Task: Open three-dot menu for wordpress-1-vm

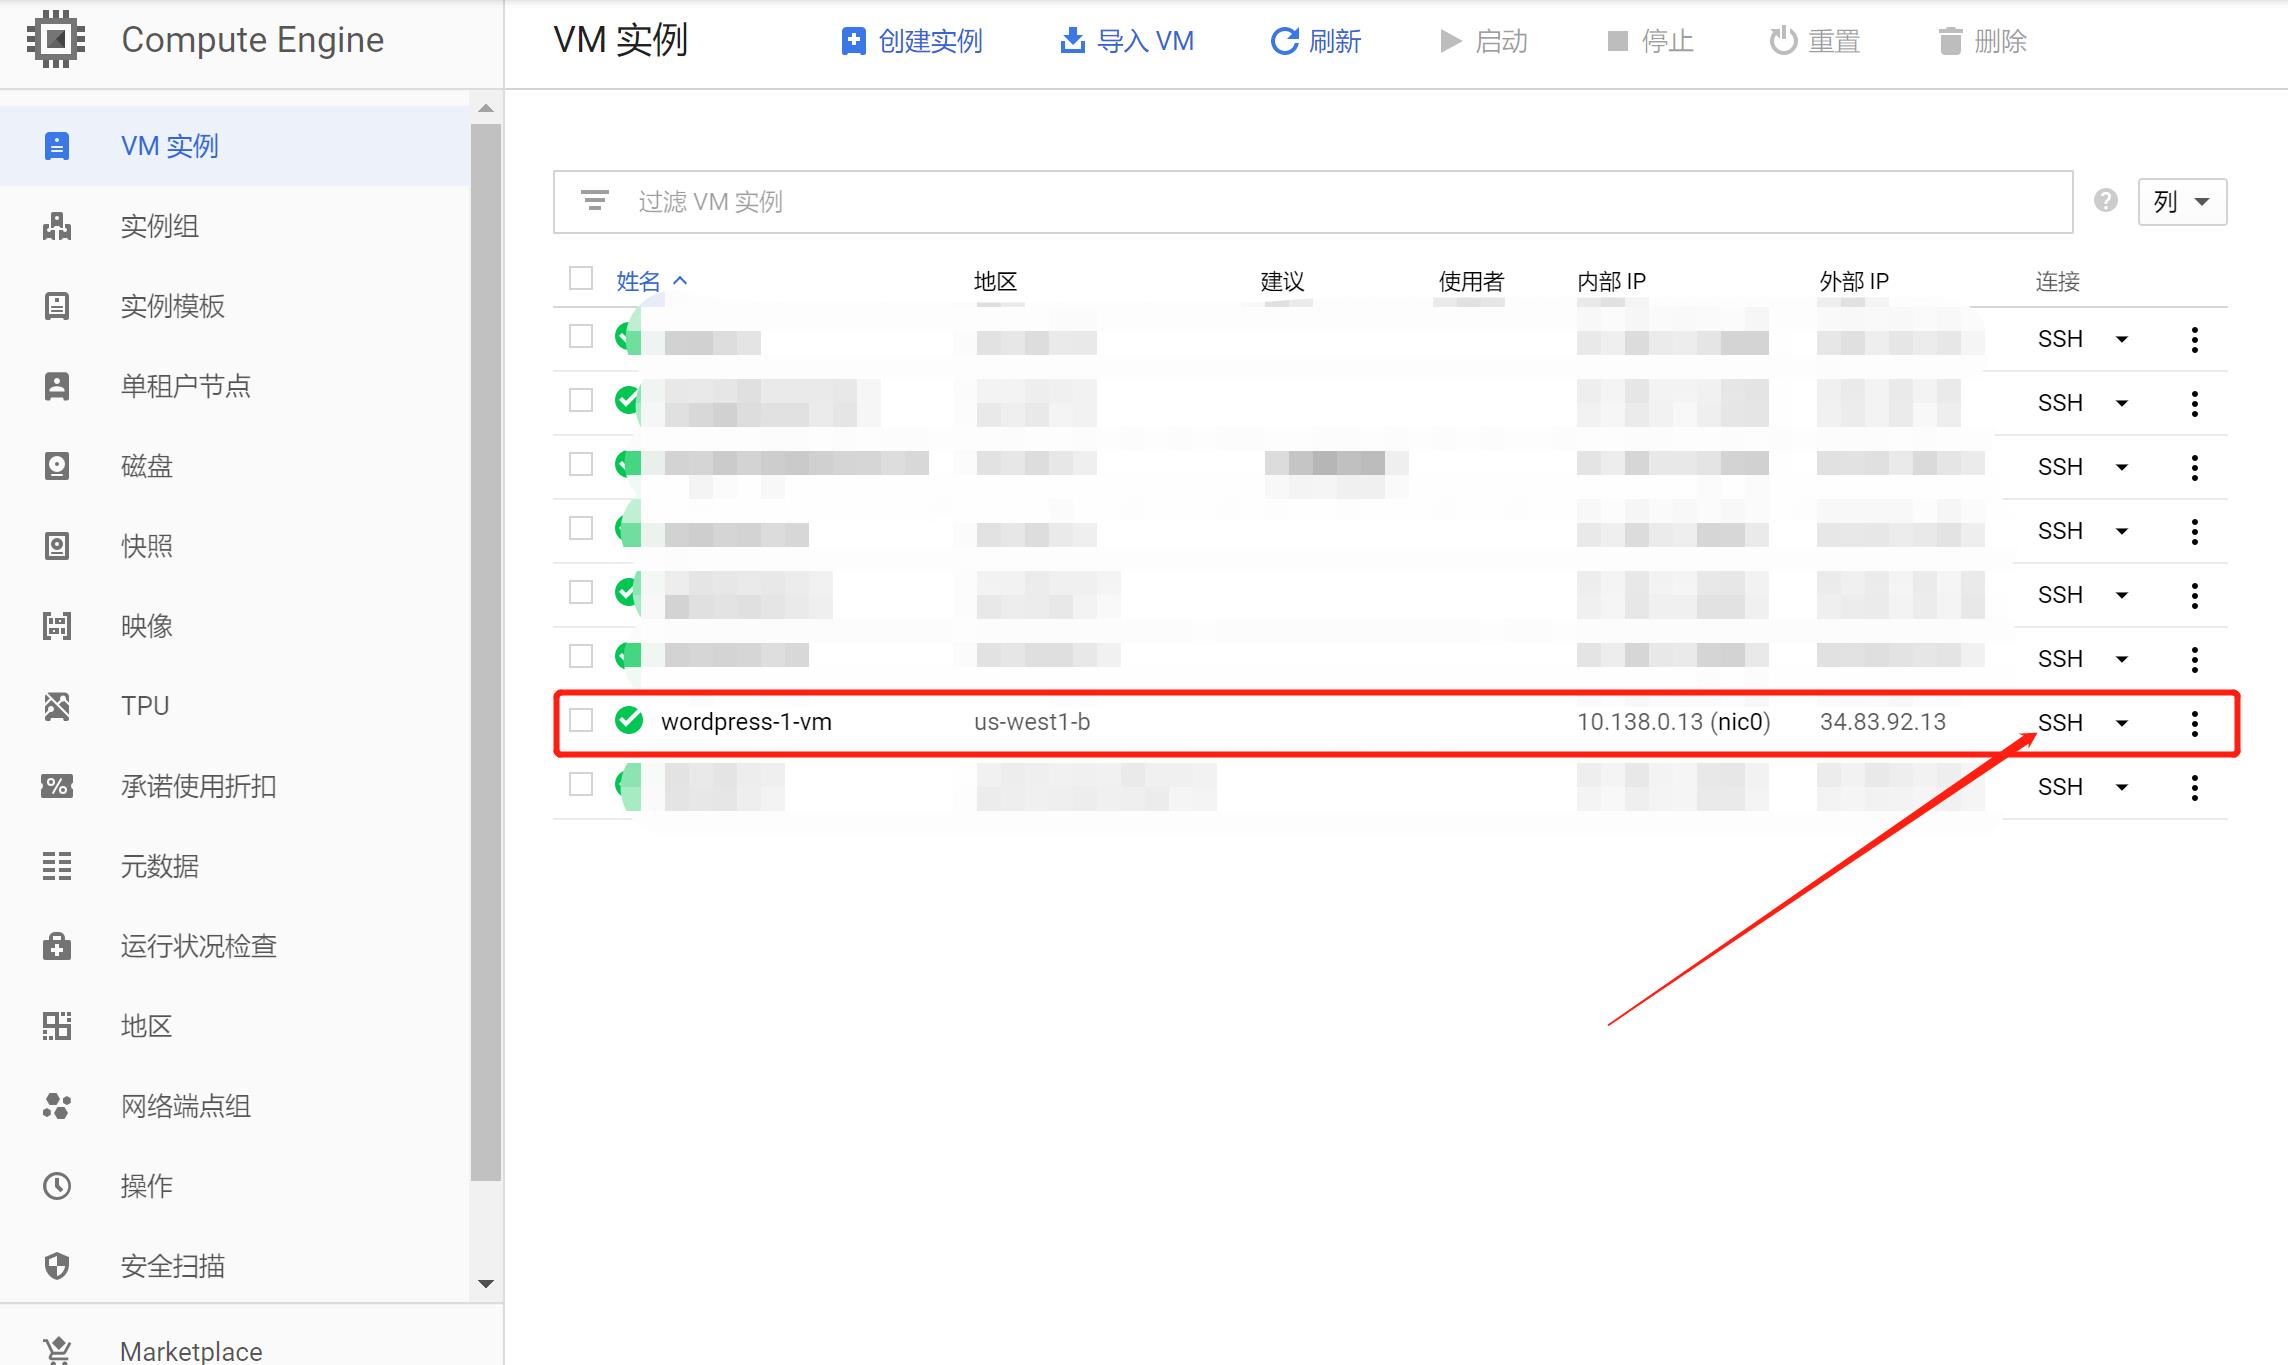Action: coord(2194,723)
